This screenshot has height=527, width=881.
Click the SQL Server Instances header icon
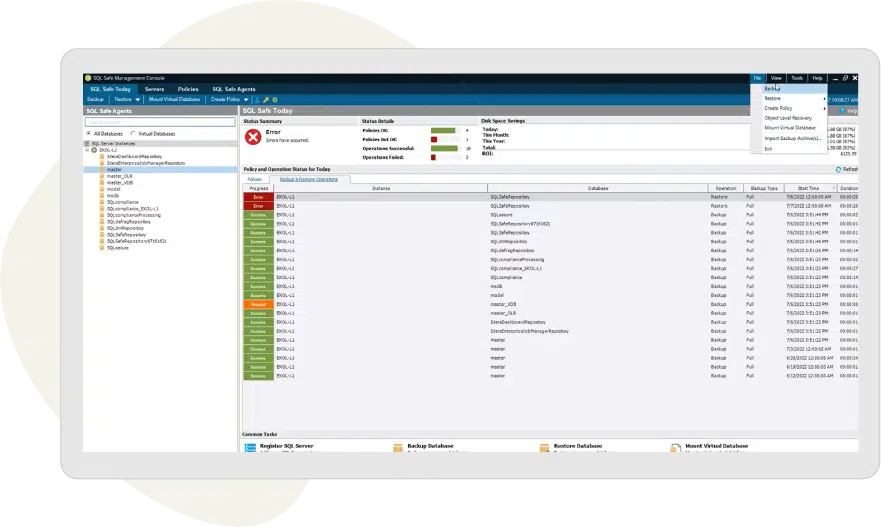(87, 144)
